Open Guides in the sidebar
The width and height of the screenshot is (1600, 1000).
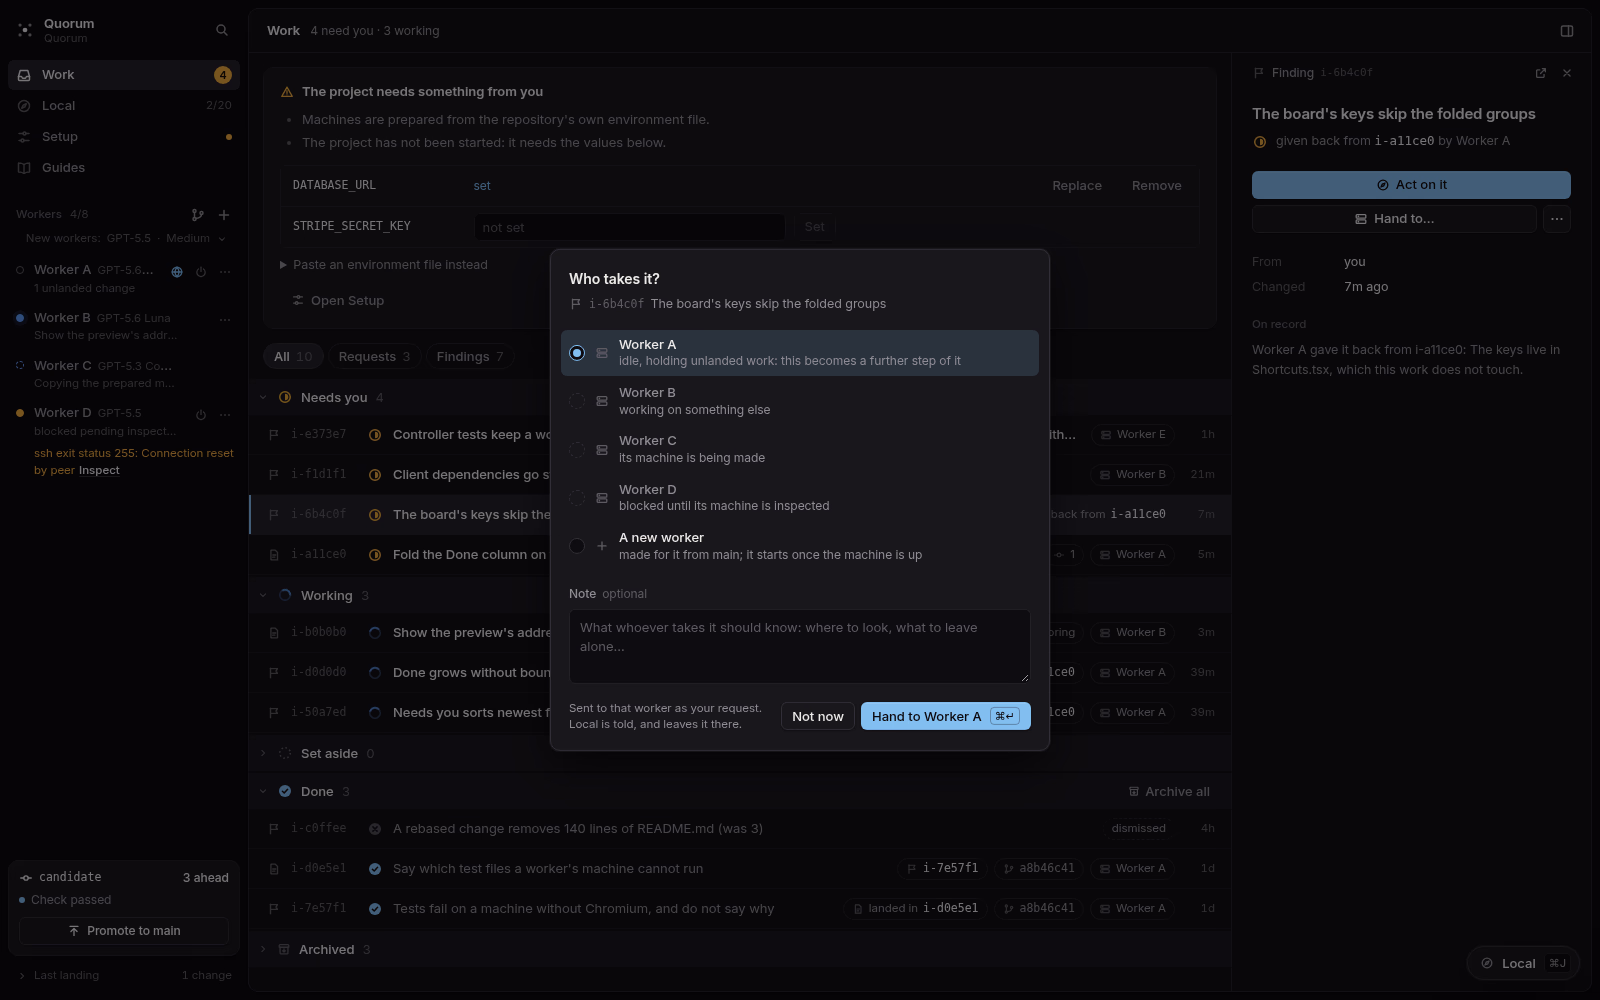[x=124, y=168]
